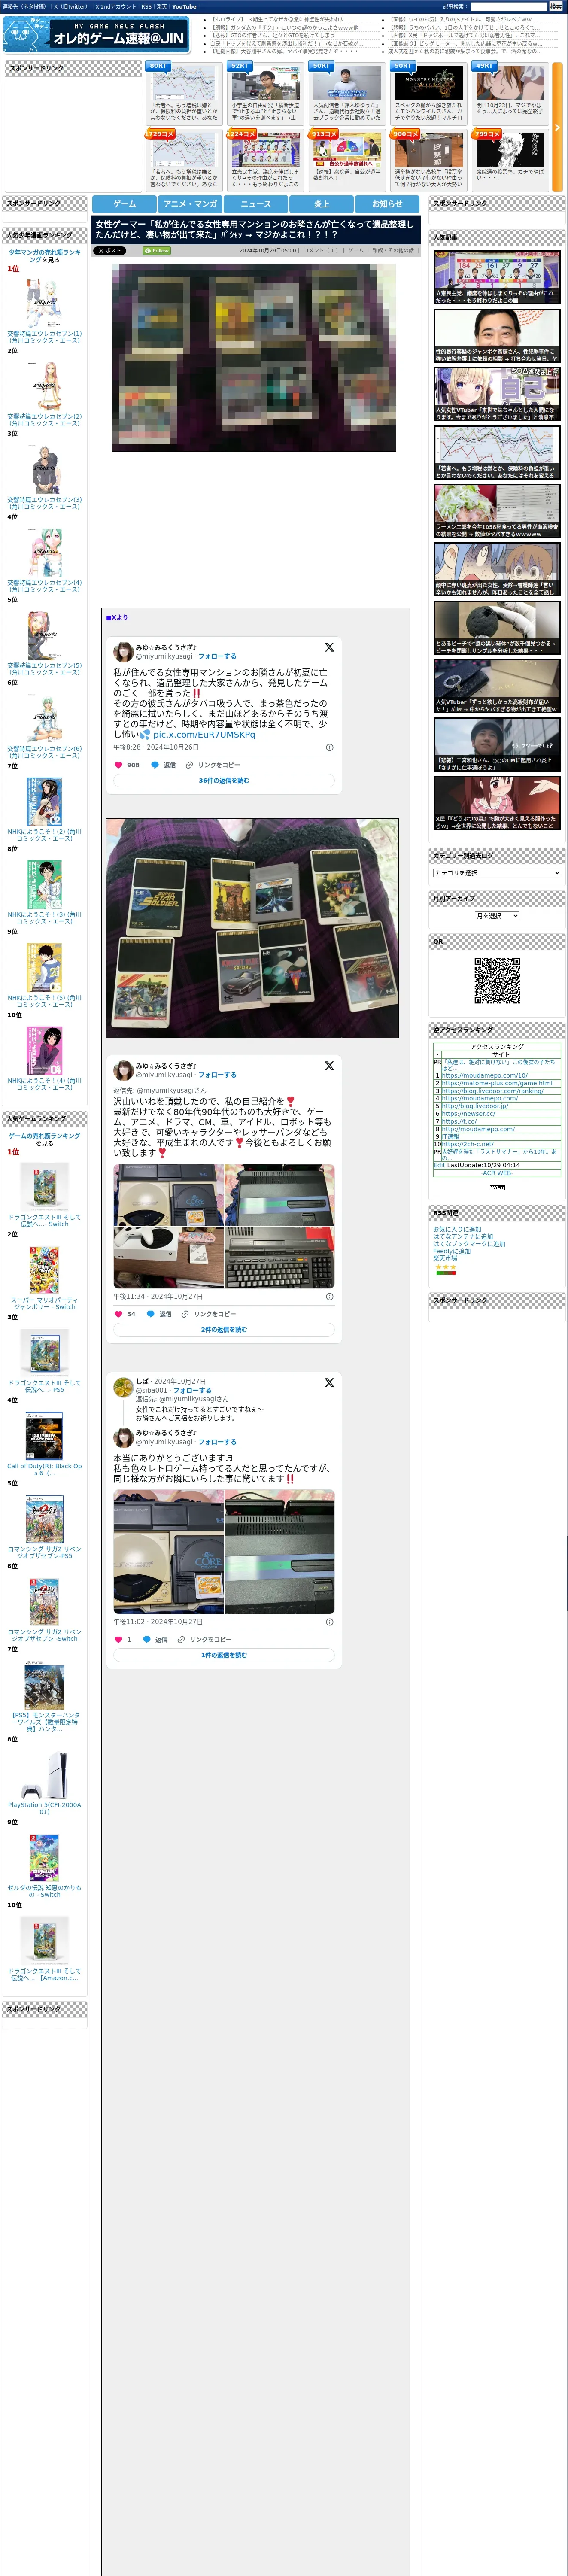Click the X logo on third tweet
Screen dimensions: 568x2576
329,1383
